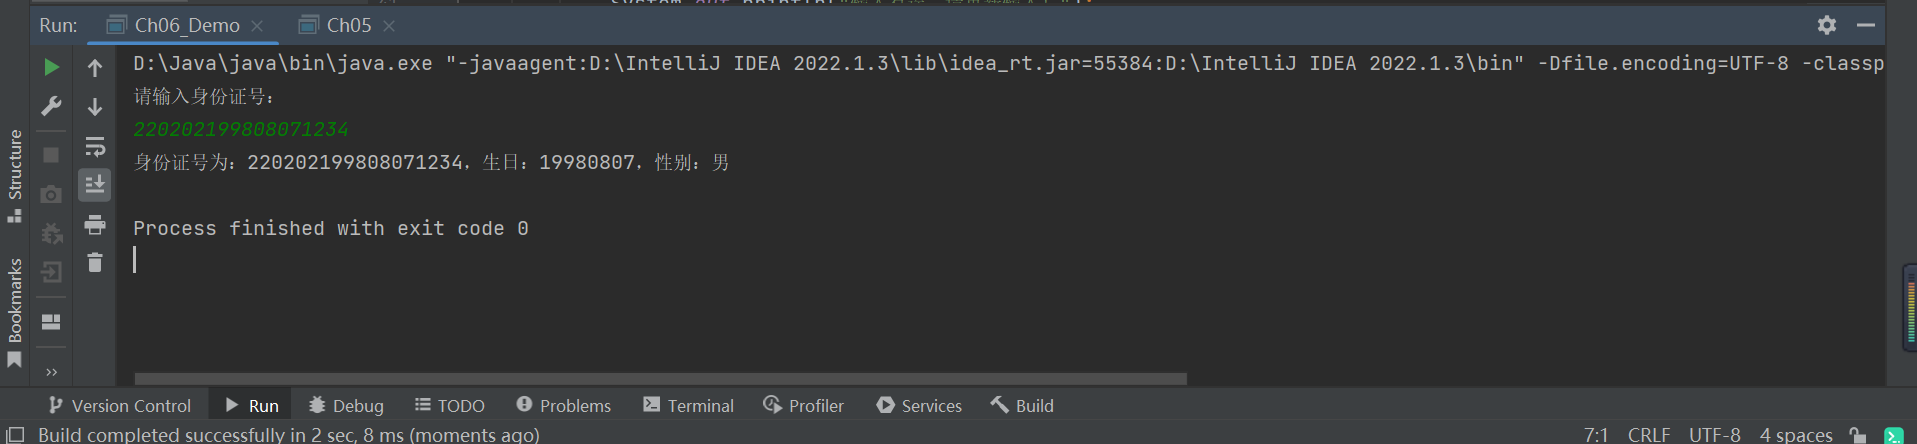Open run configuration wrench icon
This screenshot has width=1917, height=444.
[51, 106]
